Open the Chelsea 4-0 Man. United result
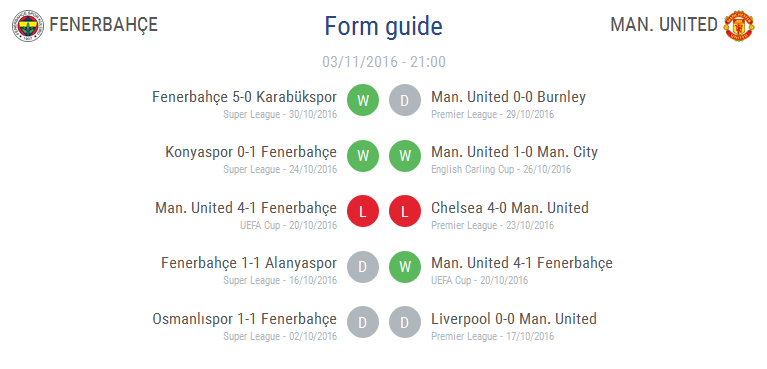This screenshot has width=767, height=369. (510, 208)
